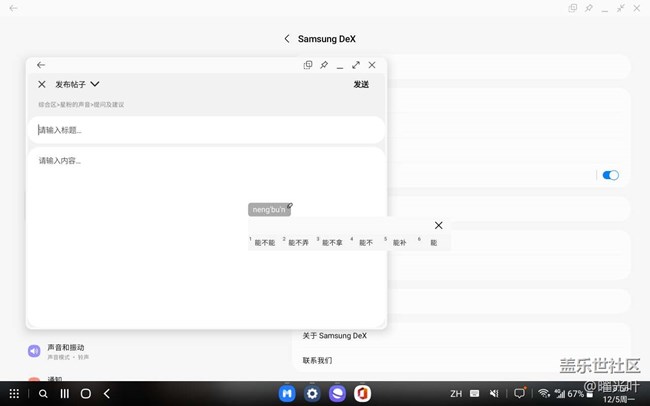
Task: Open 声音和振动 settings
Action: click(66, 349)
